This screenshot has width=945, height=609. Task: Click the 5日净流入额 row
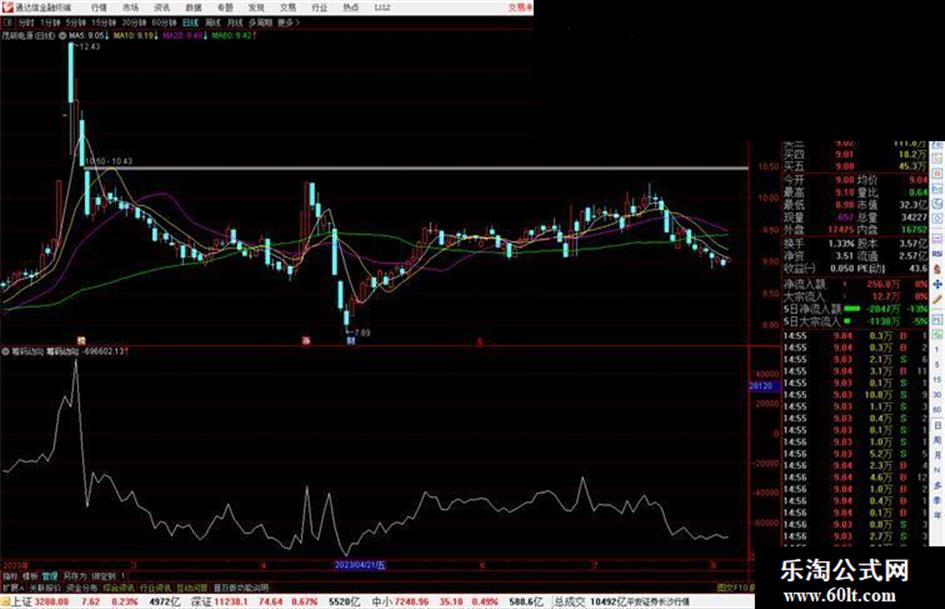(855, 309)
